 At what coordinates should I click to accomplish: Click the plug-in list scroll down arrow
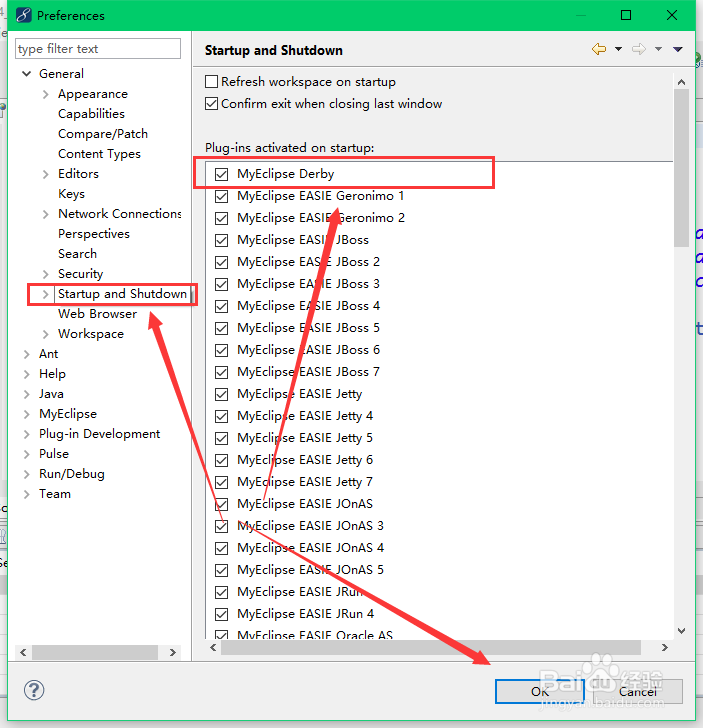pos(681,630)
